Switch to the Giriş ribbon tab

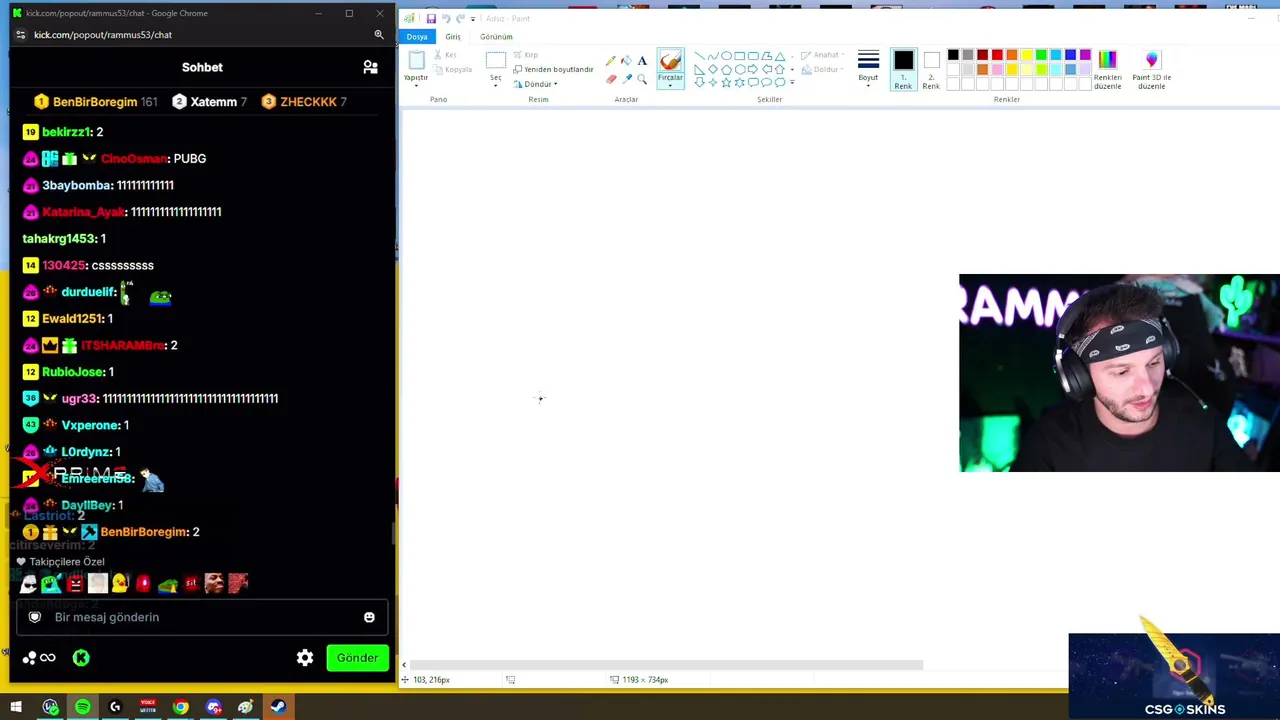(453, 37)
